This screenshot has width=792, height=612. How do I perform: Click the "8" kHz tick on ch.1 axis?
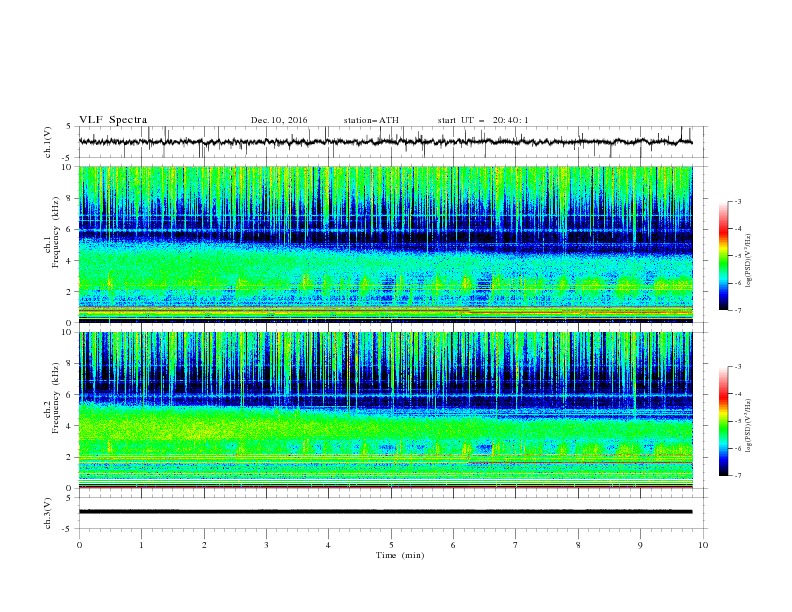pos(71,198)
